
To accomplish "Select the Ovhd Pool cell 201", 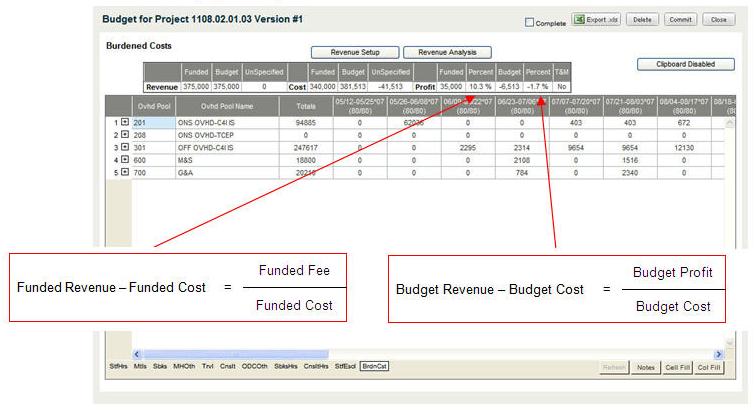I will point(152,122).
